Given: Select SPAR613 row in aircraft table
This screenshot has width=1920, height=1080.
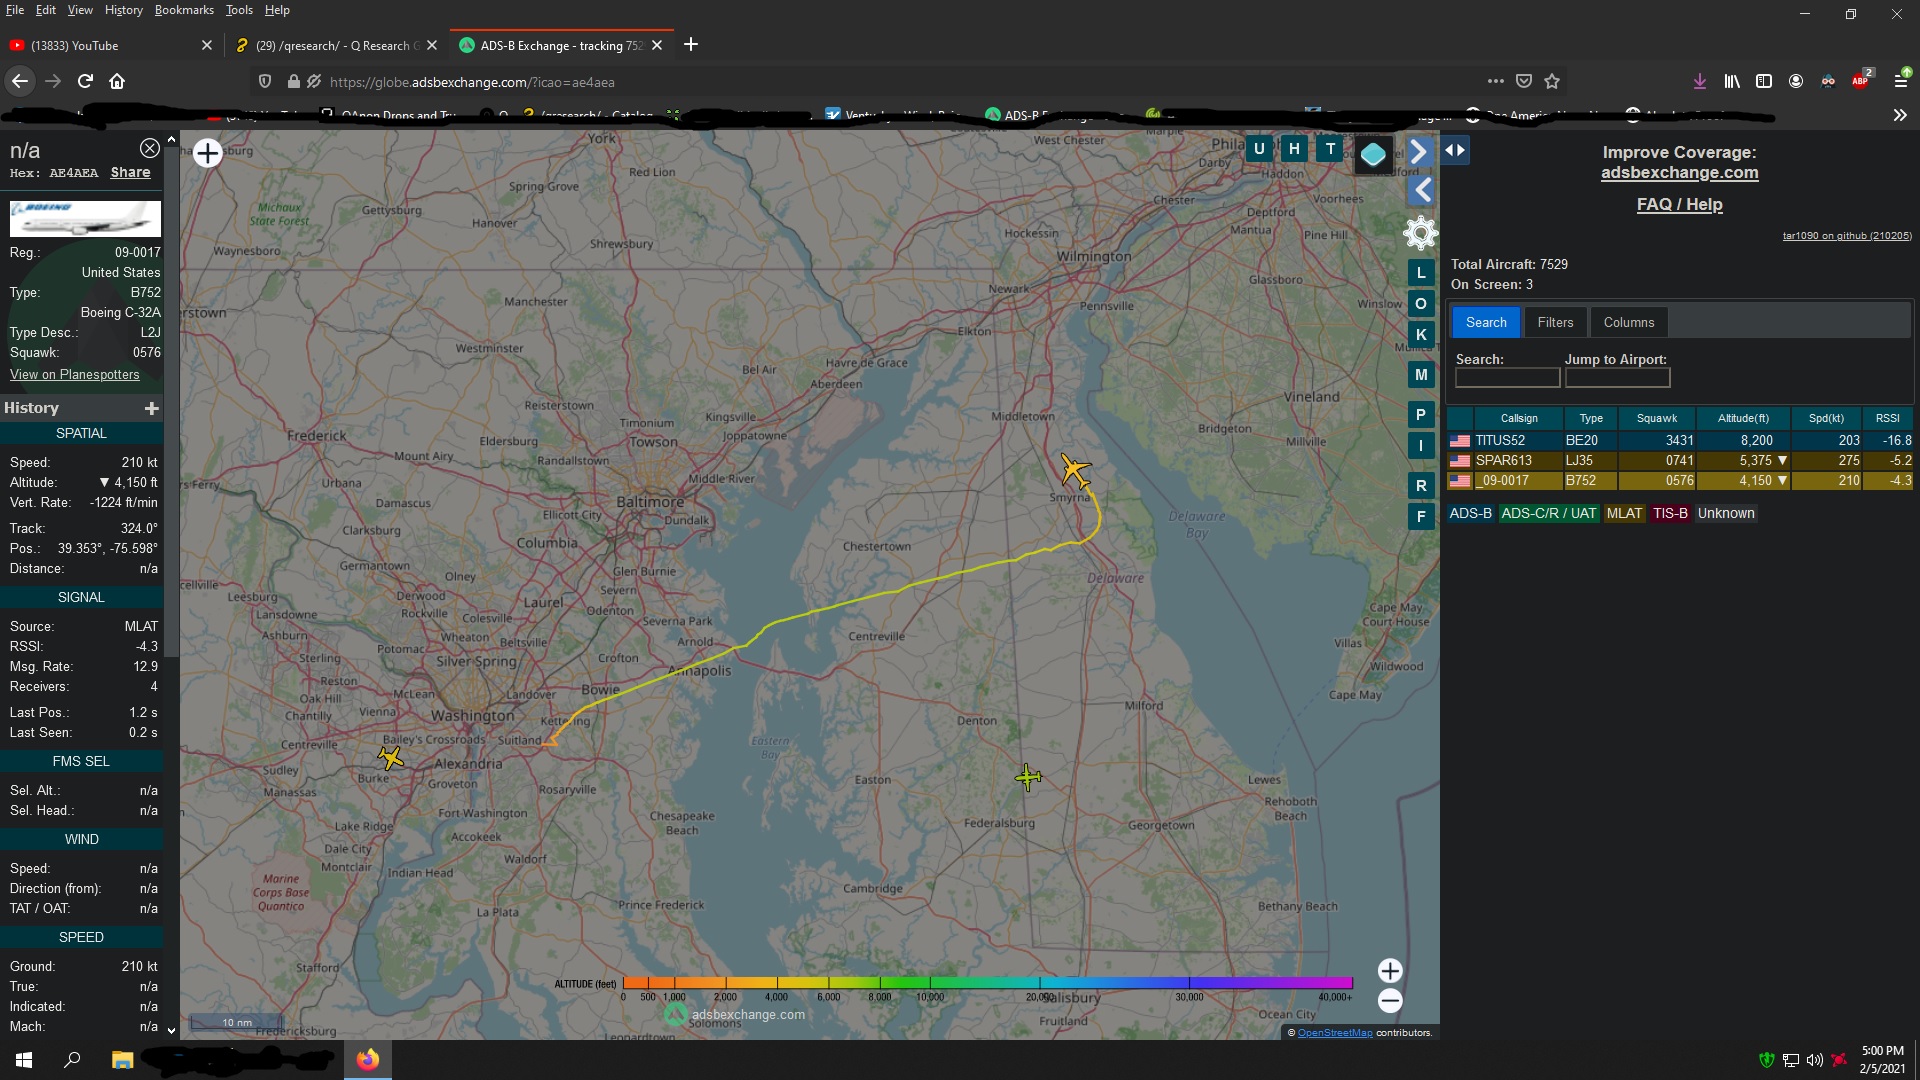Looking at the screenshot, I should click(1680, 460).
